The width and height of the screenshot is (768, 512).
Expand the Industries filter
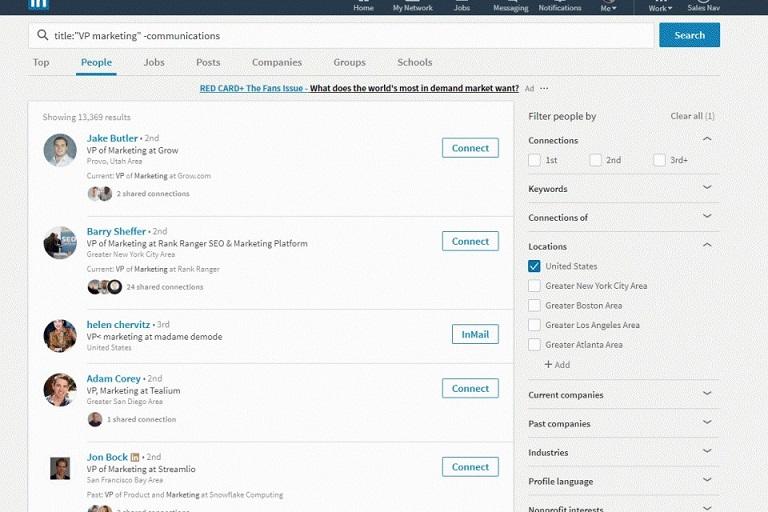707,451
